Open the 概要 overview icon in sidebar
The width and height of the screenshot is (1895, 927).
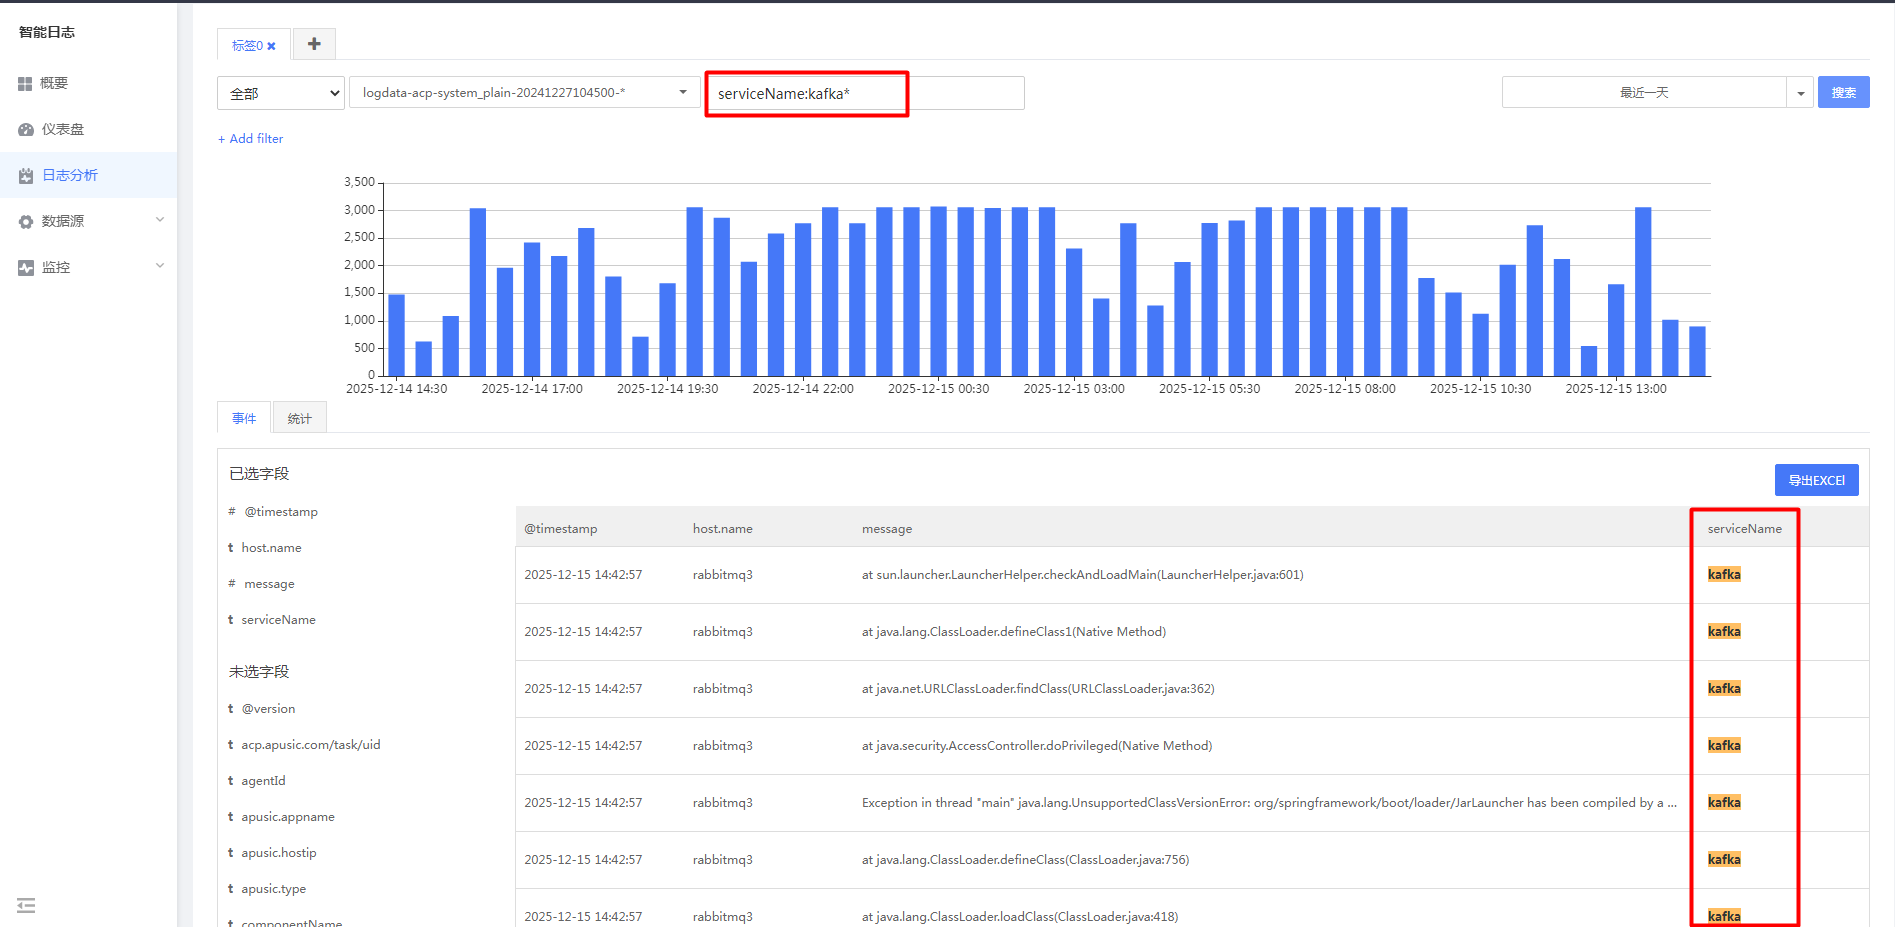click(25, 83)
